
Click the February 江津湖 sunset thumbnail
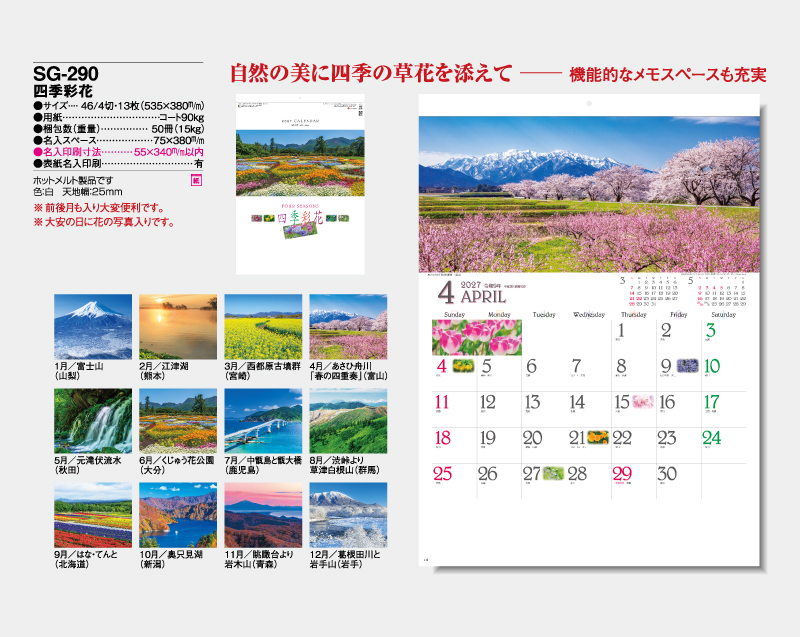178,326
